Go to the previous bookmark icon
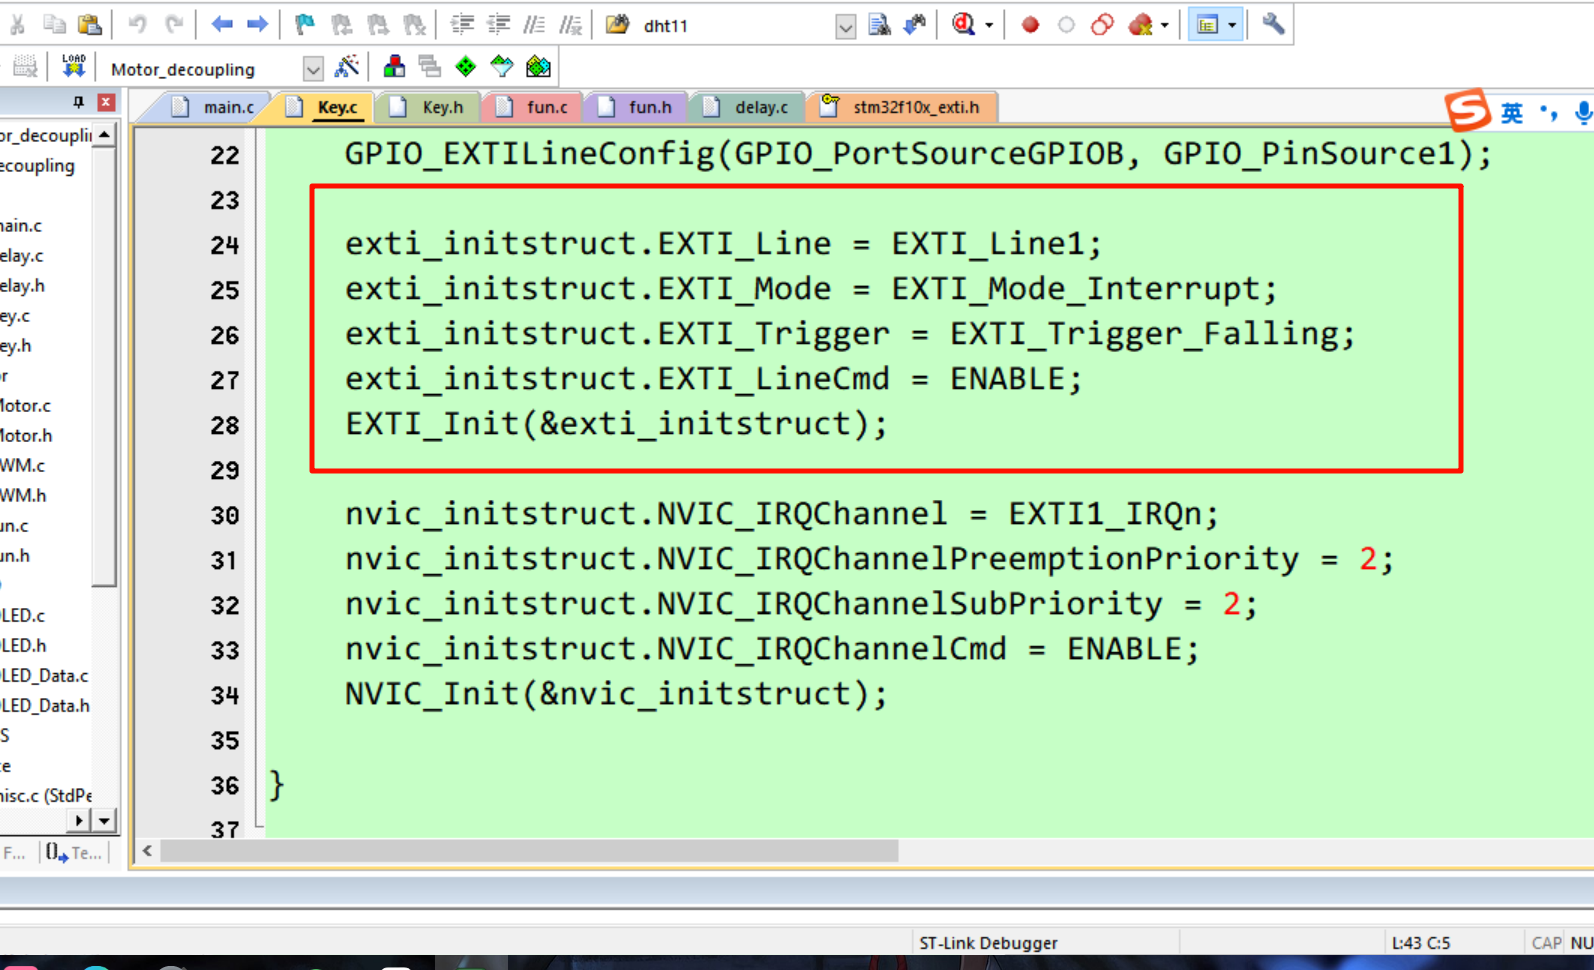This screenshot has height=970, width=1594. pos(341,25)
